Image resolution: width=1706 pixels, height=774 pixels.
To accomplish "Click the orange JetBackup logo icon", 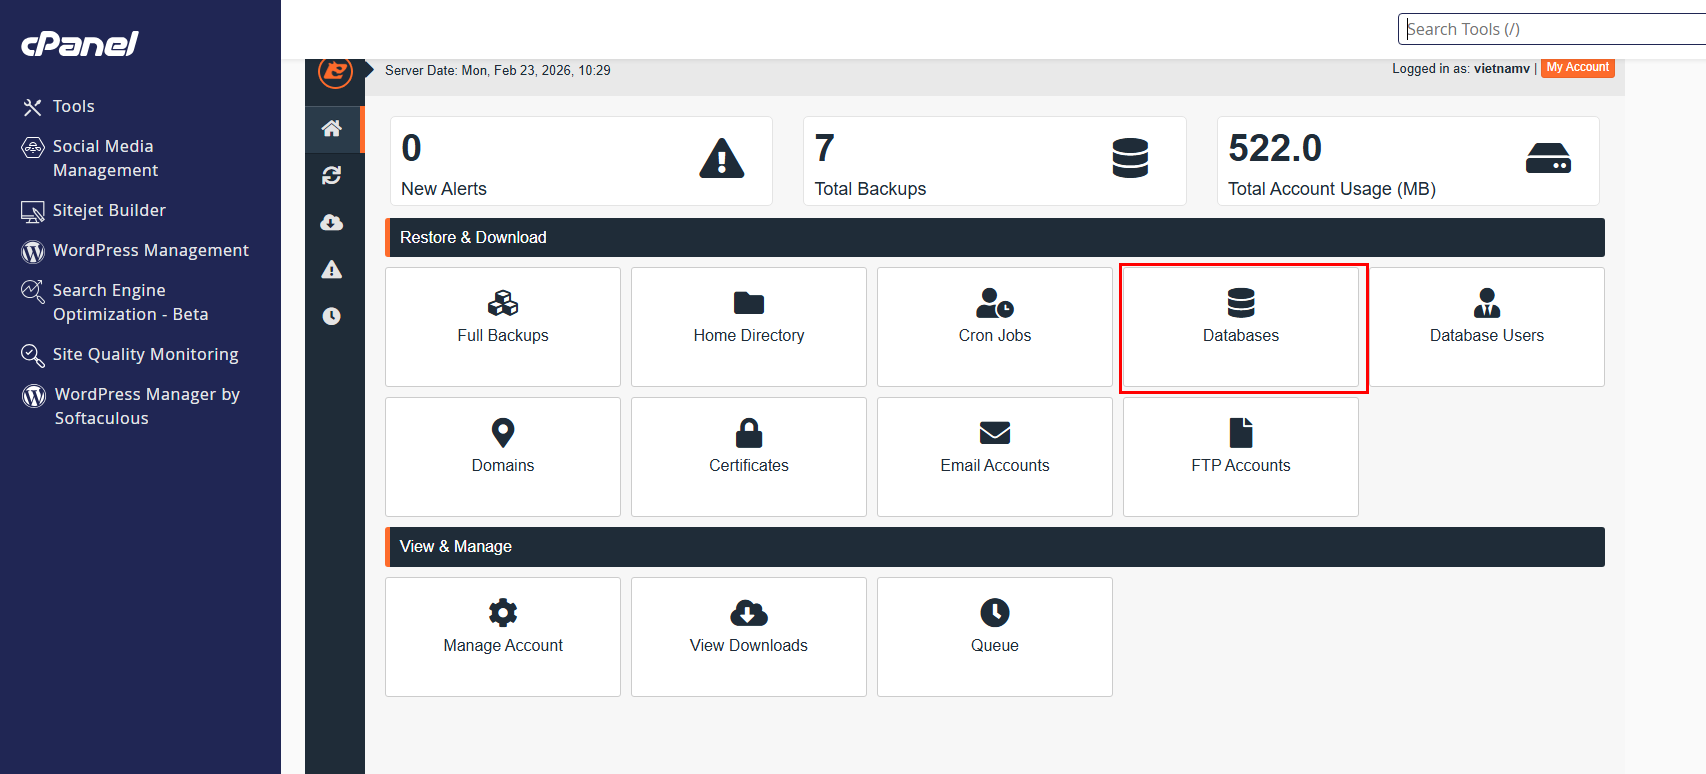I will coord(335,71).
